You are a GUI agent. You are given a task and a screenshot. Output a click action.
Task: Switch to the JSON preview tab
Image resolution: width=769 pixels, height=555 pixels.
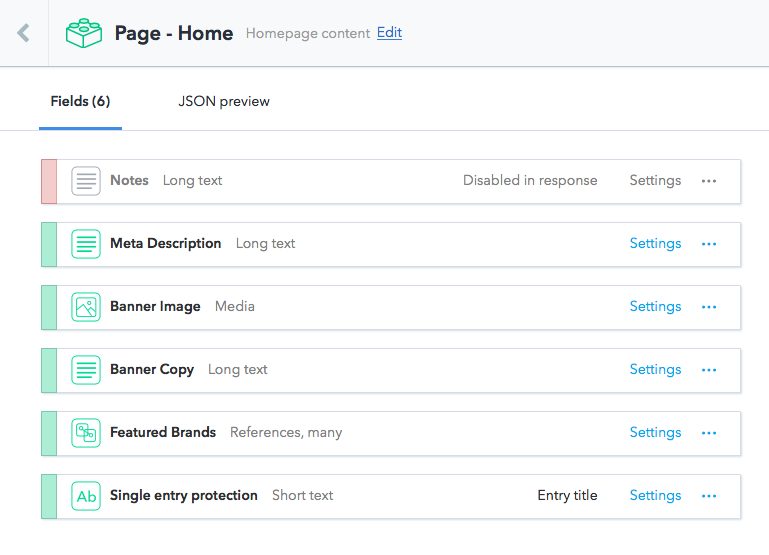pos(224,101)
